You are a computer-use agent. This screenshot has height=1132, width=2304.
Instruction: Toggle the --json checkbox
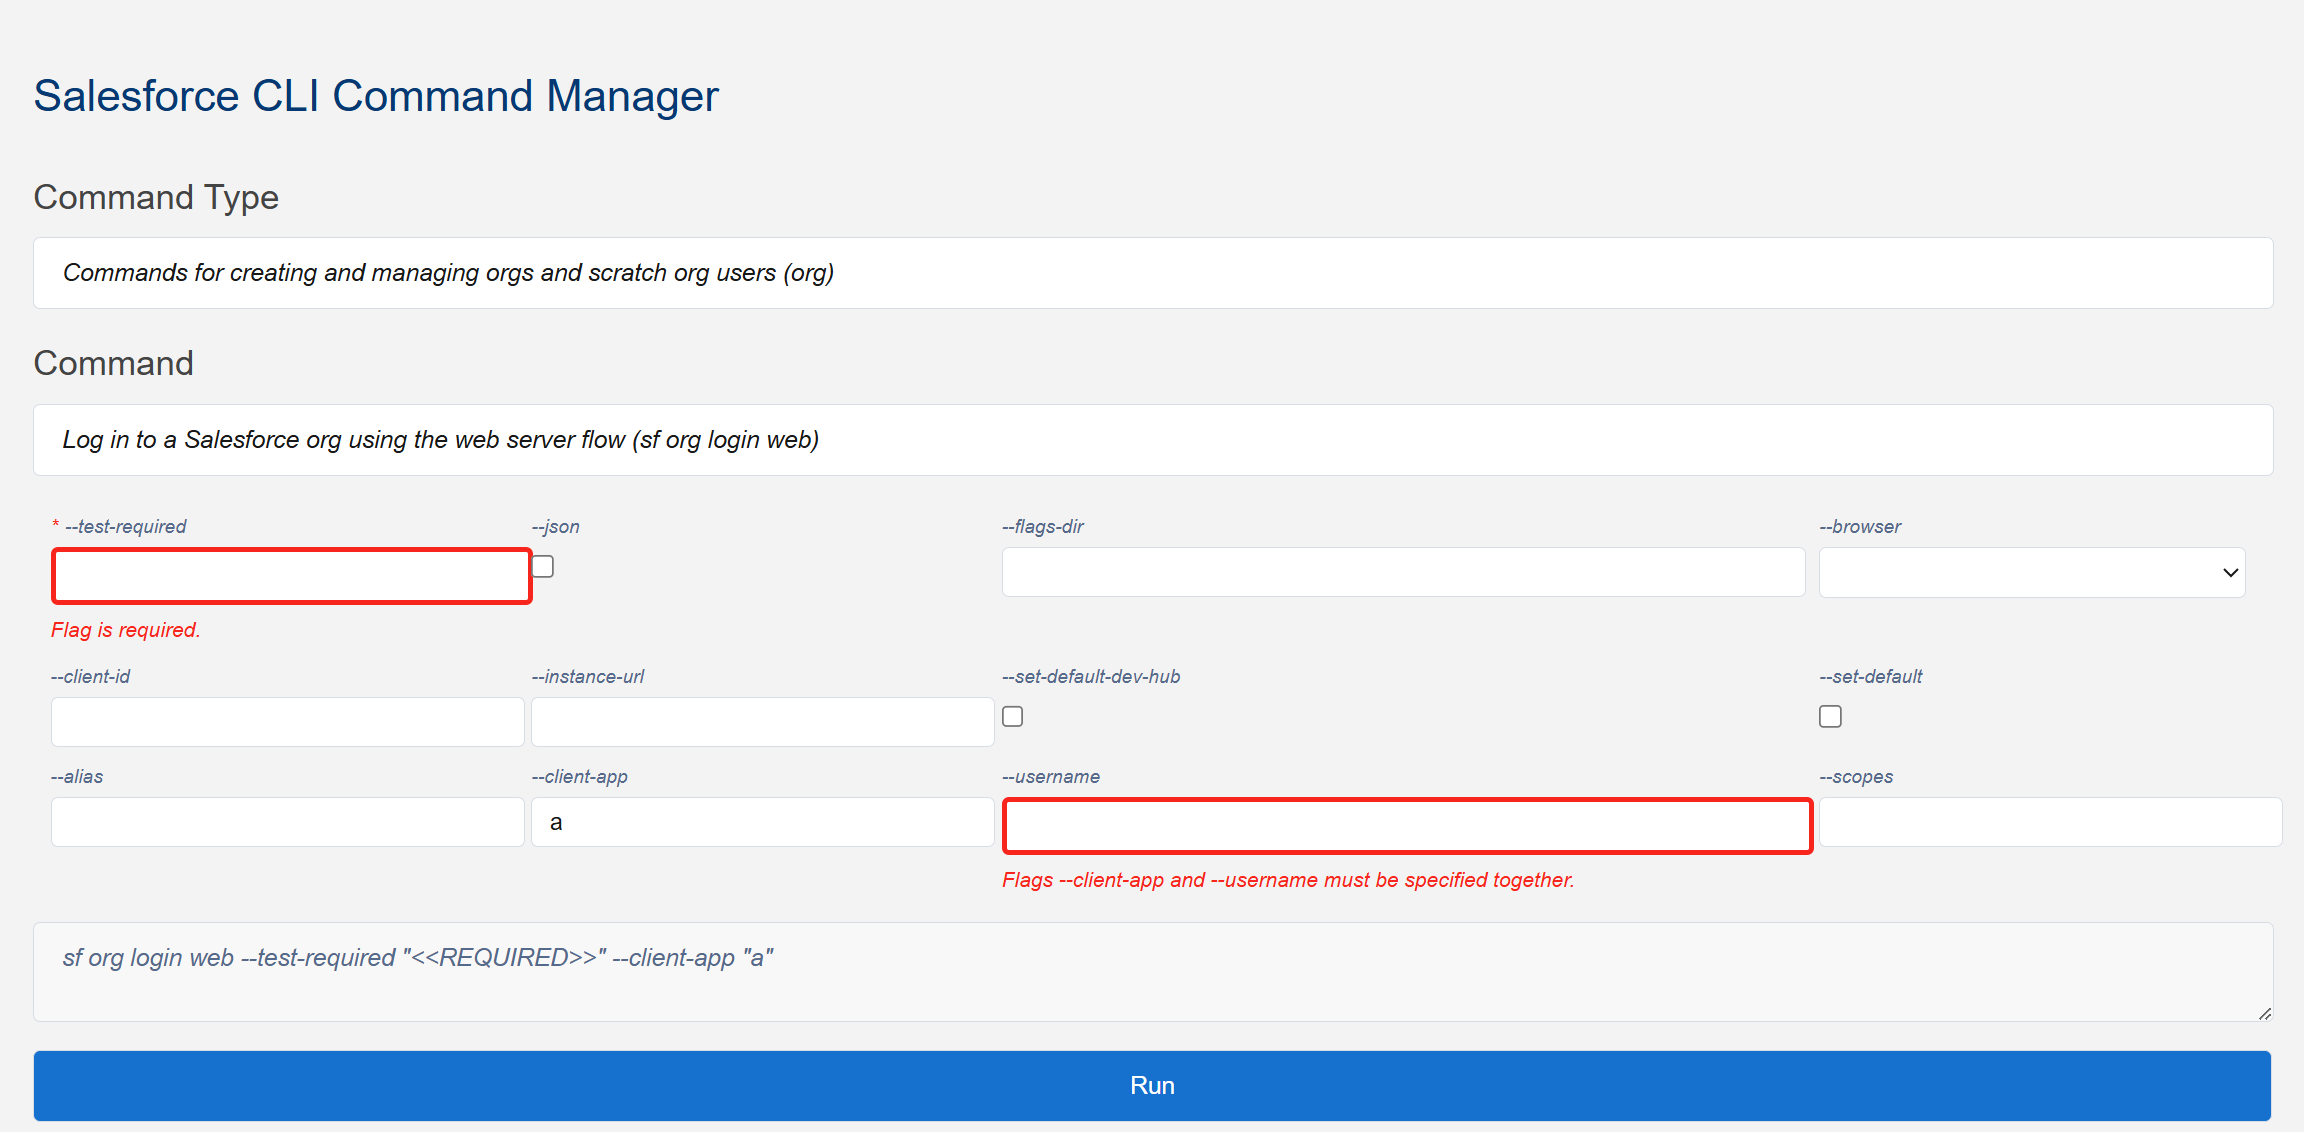(543, 567)
